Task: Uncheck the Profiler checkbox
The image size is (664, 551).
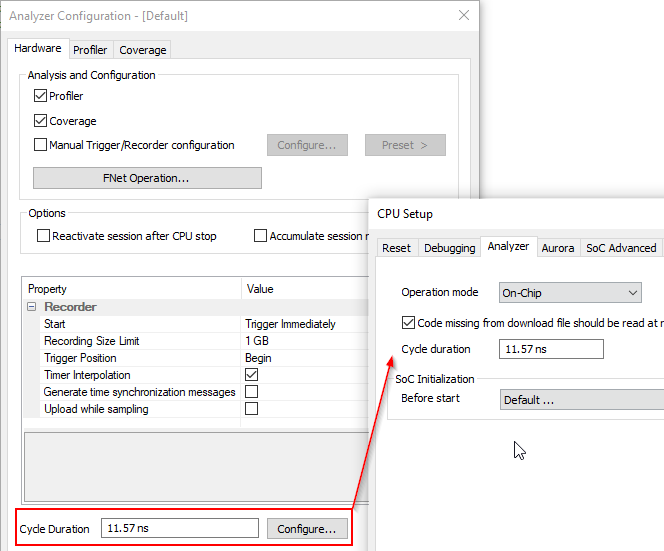Action: (x=41, y=96)
